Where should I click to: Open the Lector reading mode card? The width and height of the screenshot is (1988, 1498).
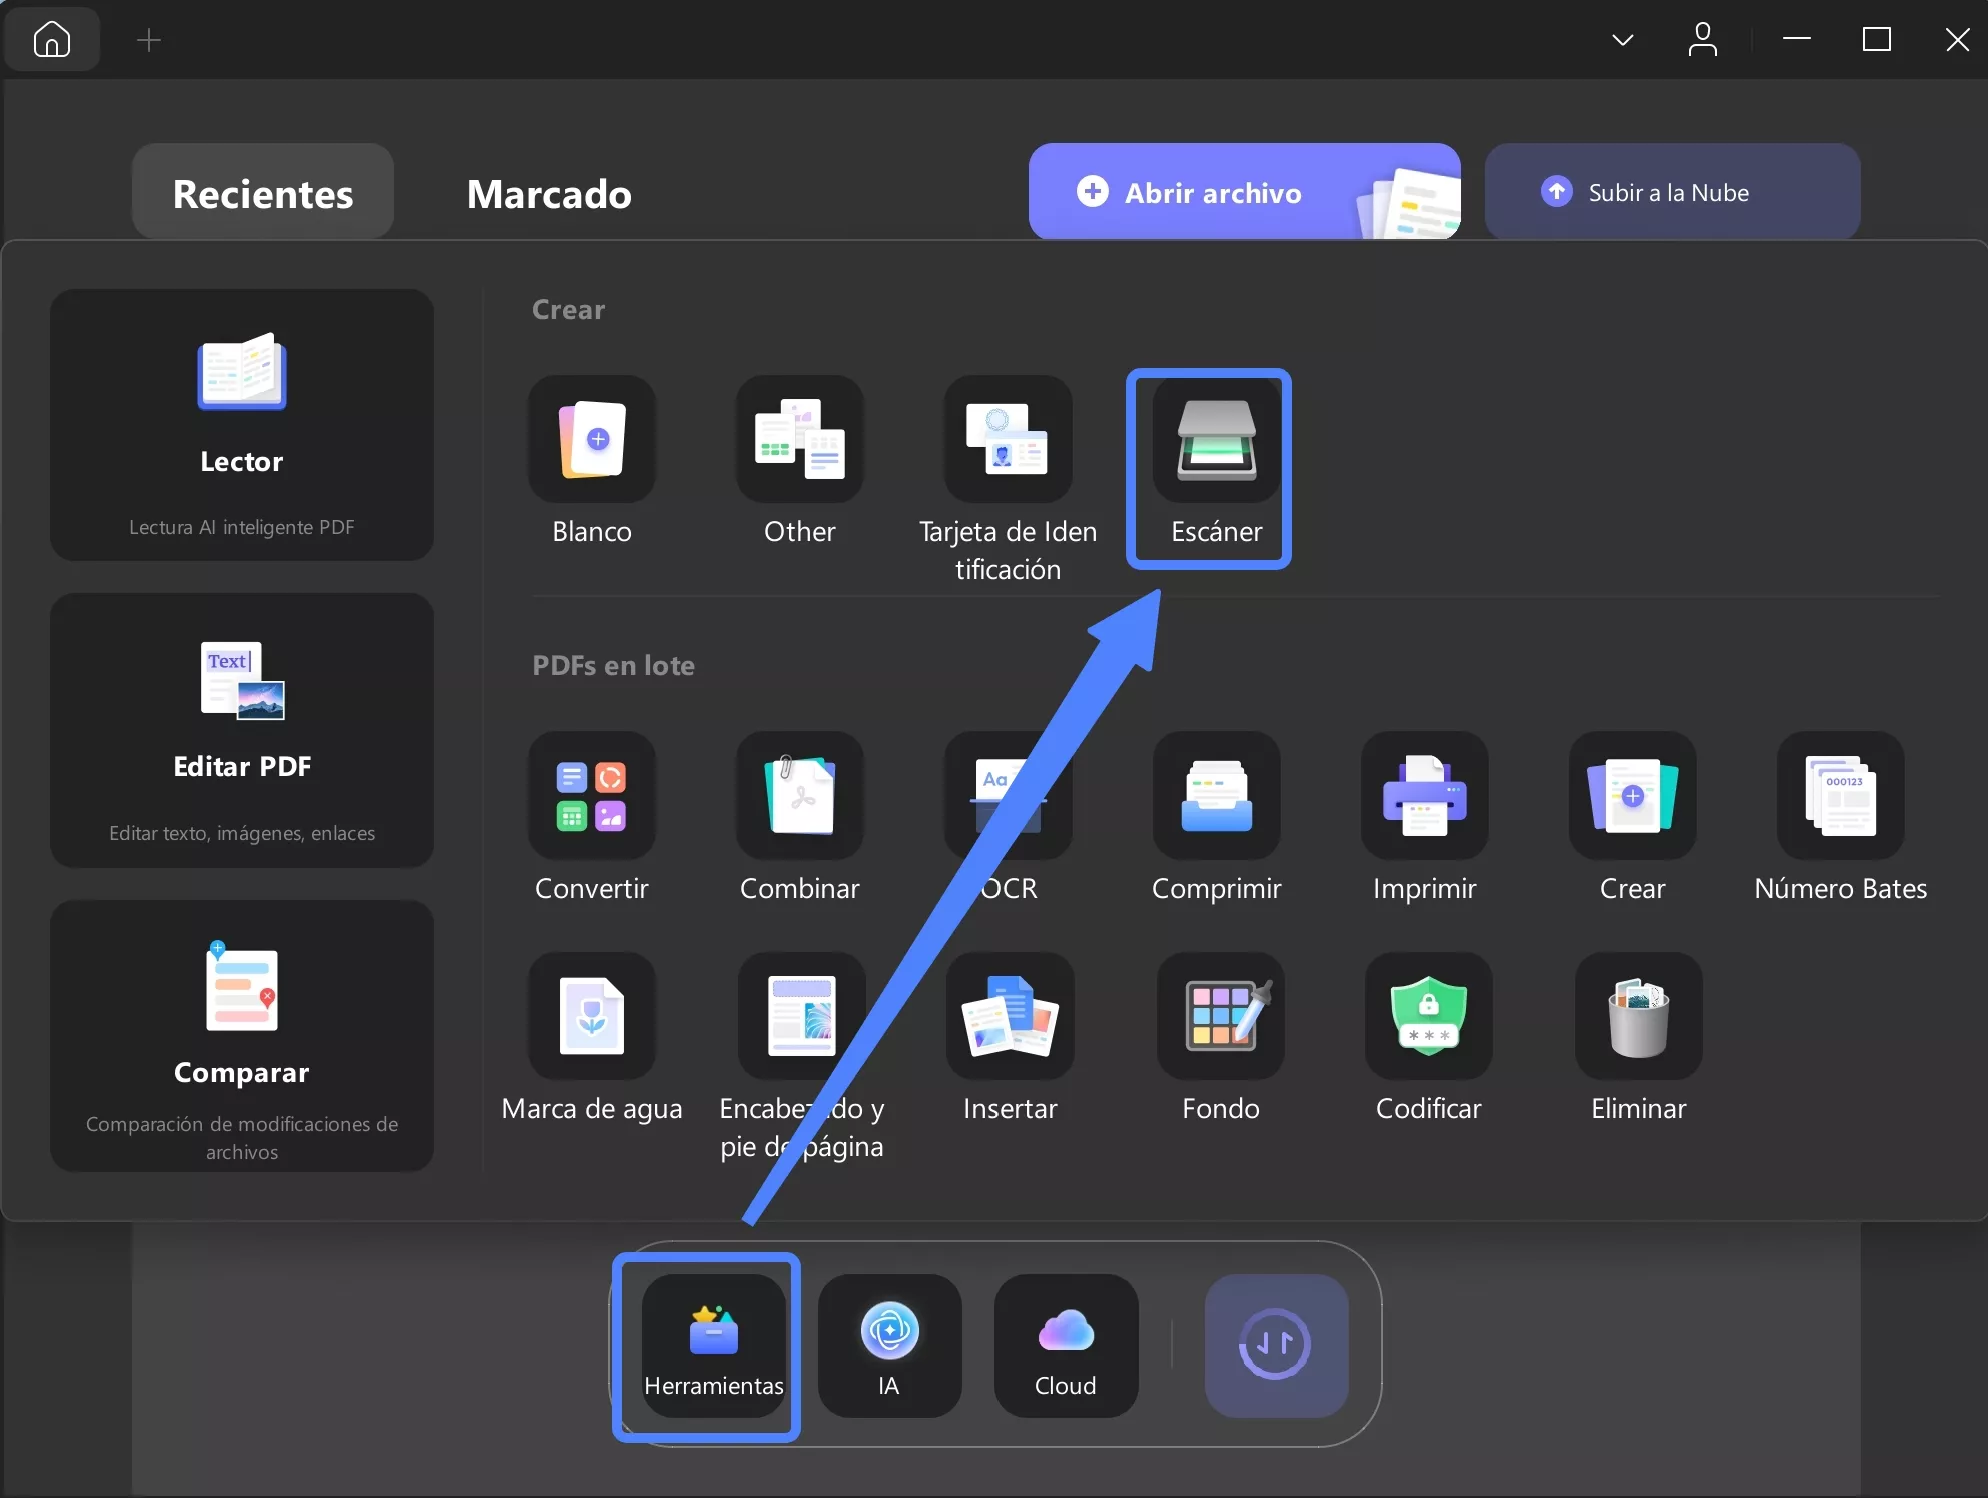click(x=242, y=425)
